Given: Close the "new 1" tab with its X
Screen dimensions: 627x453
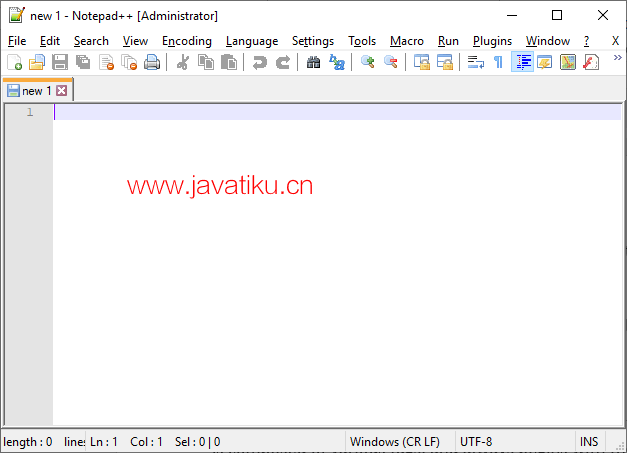Looking at the screenshot, I should point(62,91).
